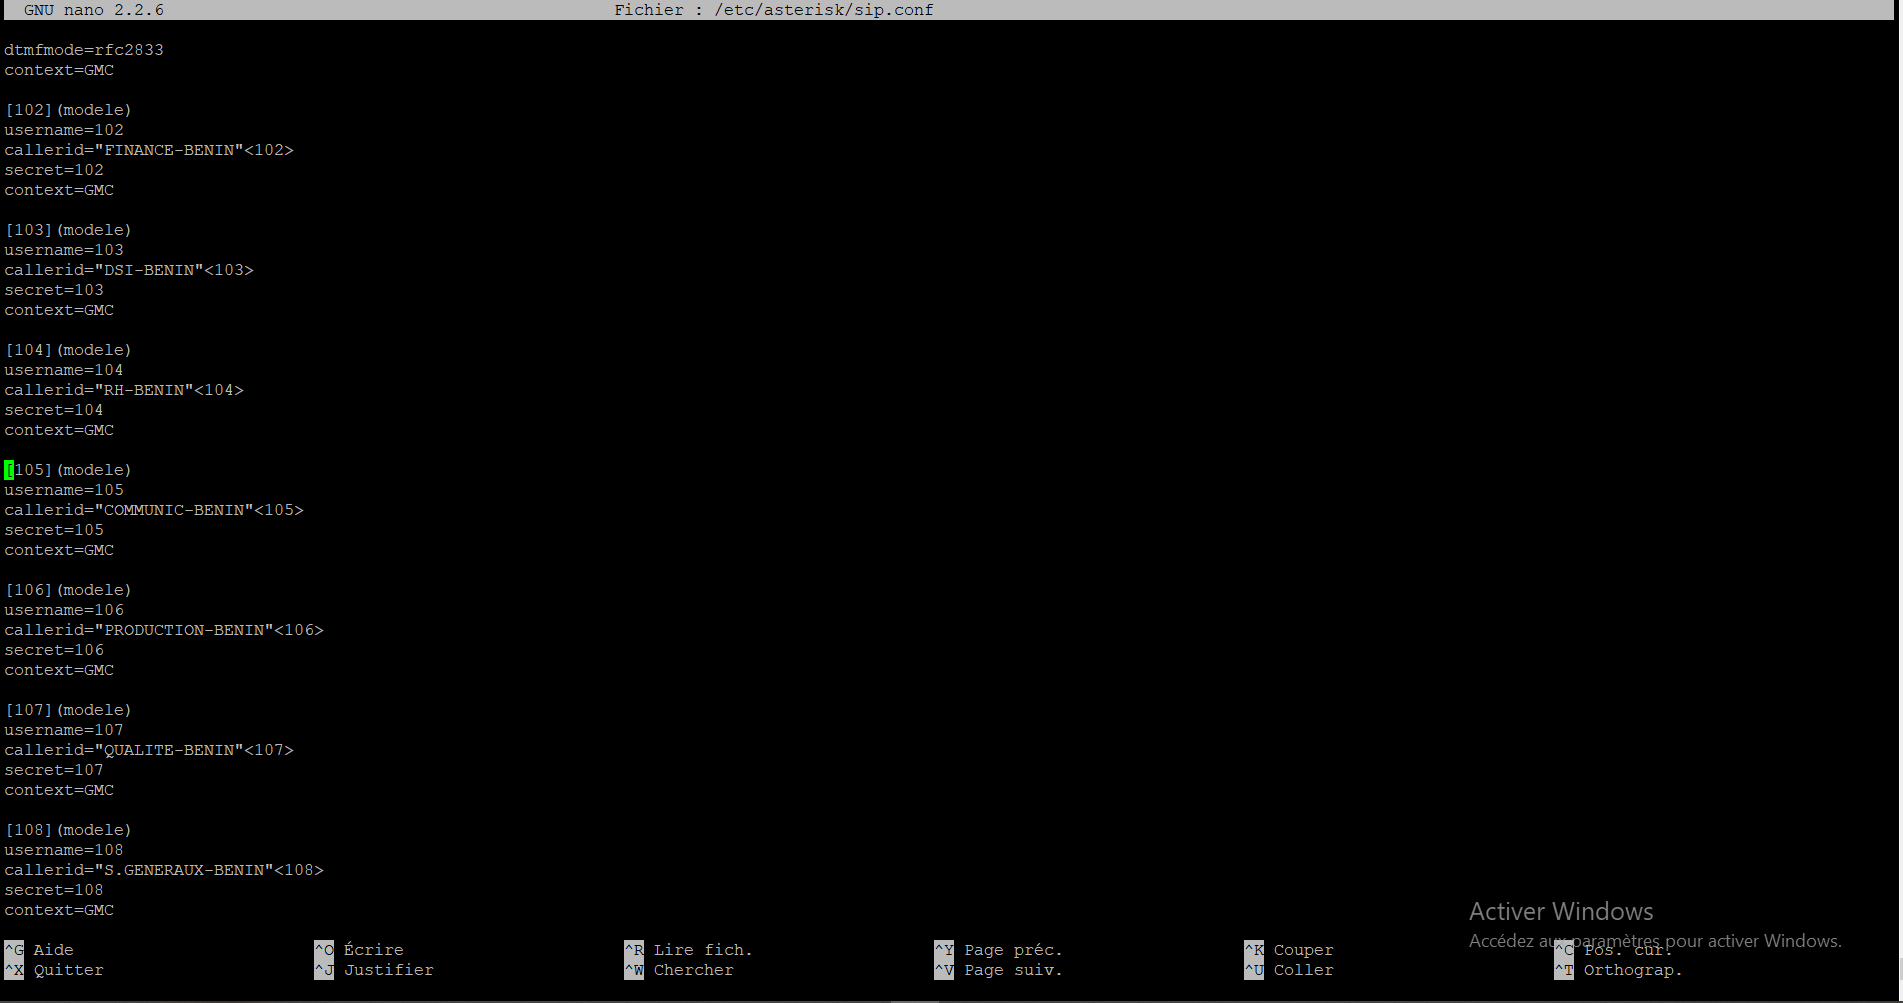Click the ^G Aide help shortcut

(40, 950)
